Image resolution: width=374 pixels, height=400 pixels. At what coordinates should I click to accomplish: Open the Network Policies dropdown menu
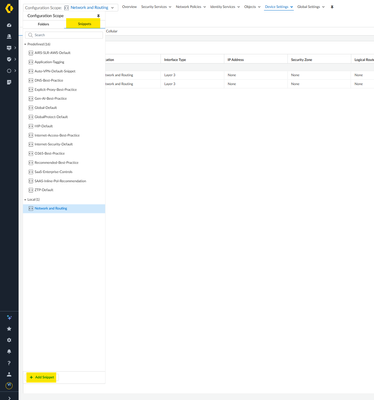point(191,7)
